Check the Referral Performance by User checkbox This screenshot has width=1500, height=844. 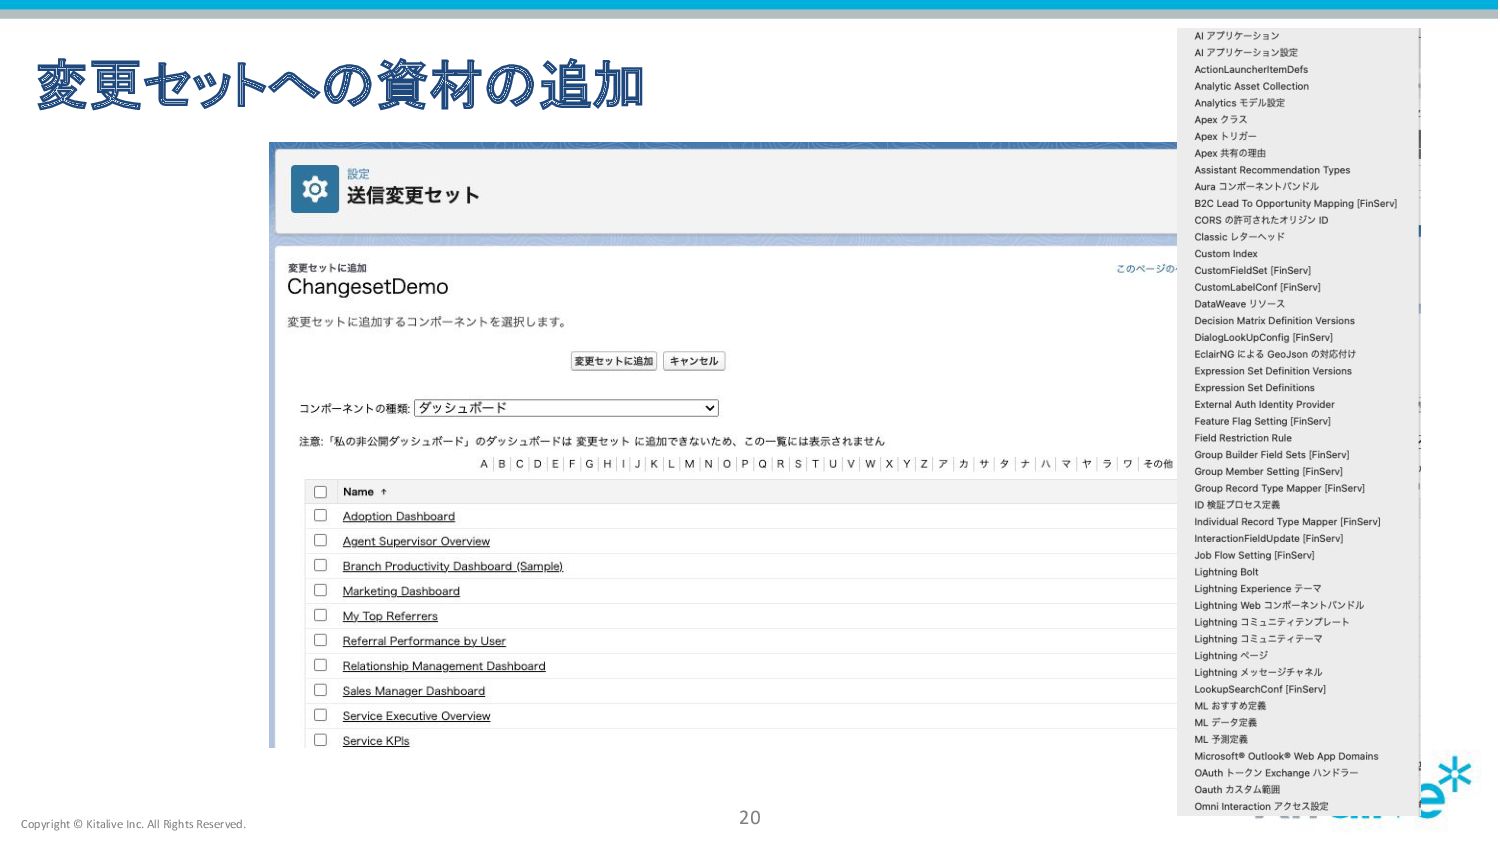pos(320,641)
